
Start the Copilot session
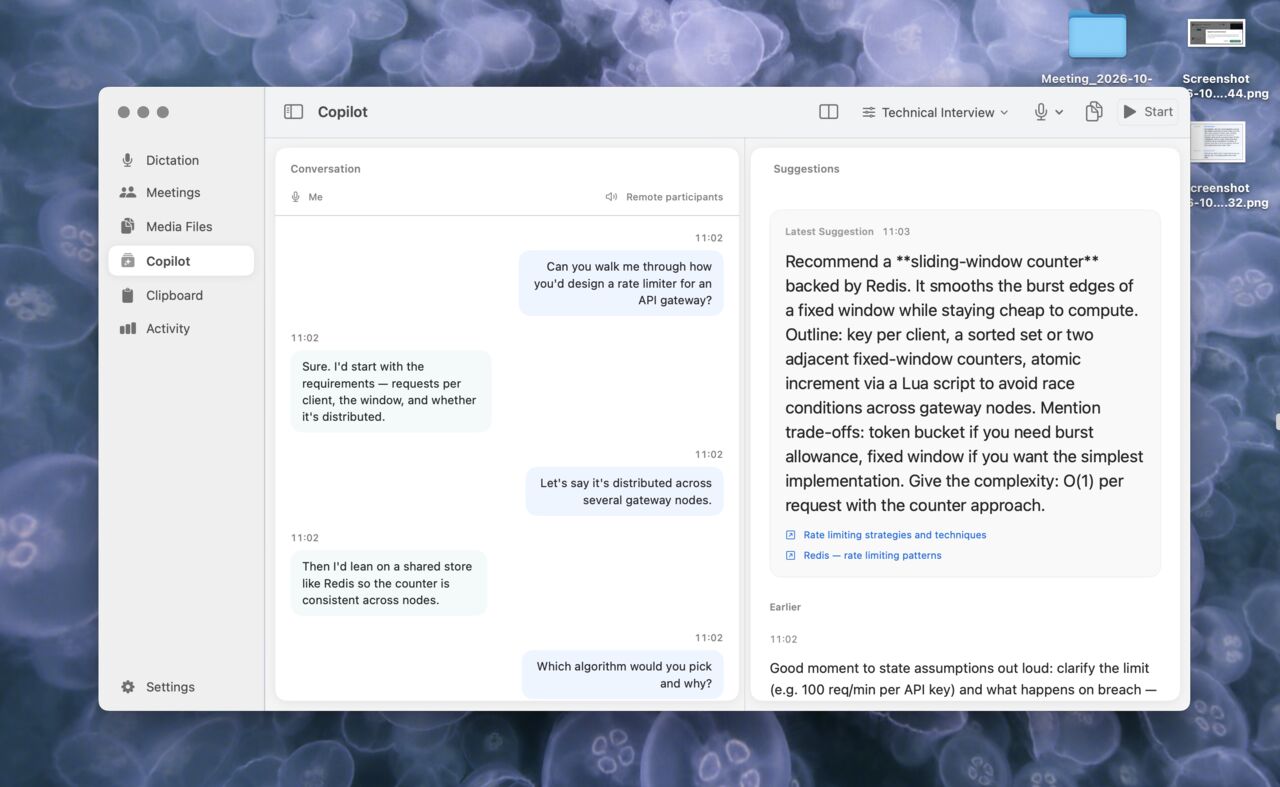1148,112
